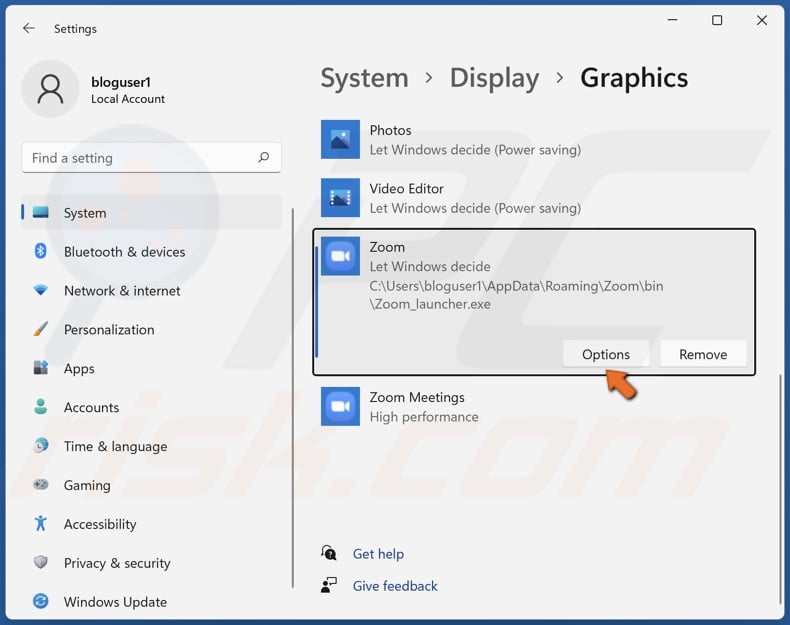The height and width of the screenshot is (625, 790).
Task: Click the Photos app icon
Action: point(341,140)
